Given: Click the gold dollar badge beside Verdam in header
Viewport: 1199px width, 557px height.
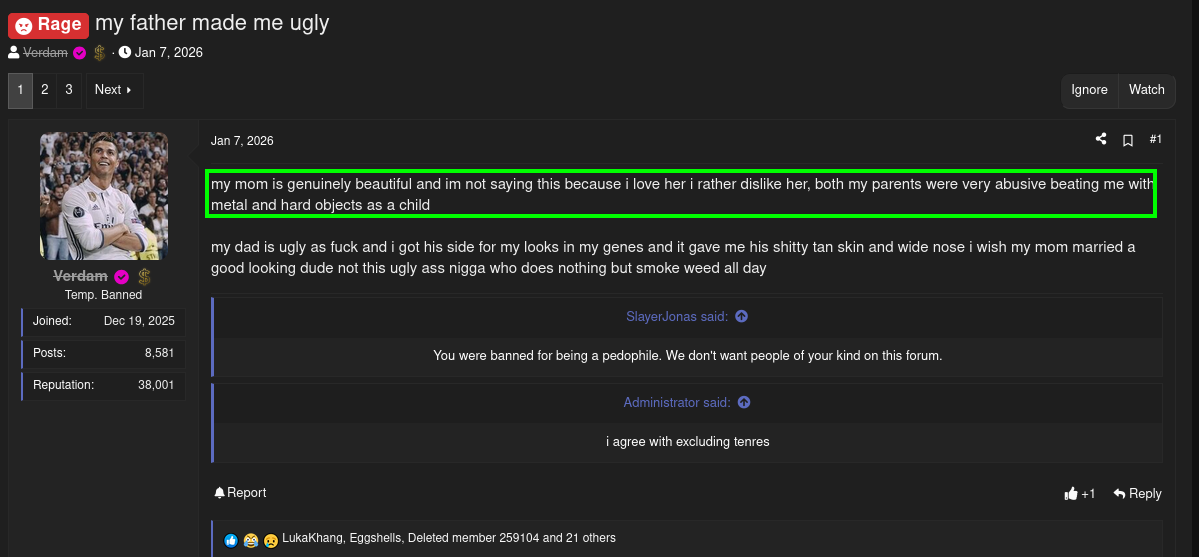Looking at the screenshot, I should (x=99, y=53).
